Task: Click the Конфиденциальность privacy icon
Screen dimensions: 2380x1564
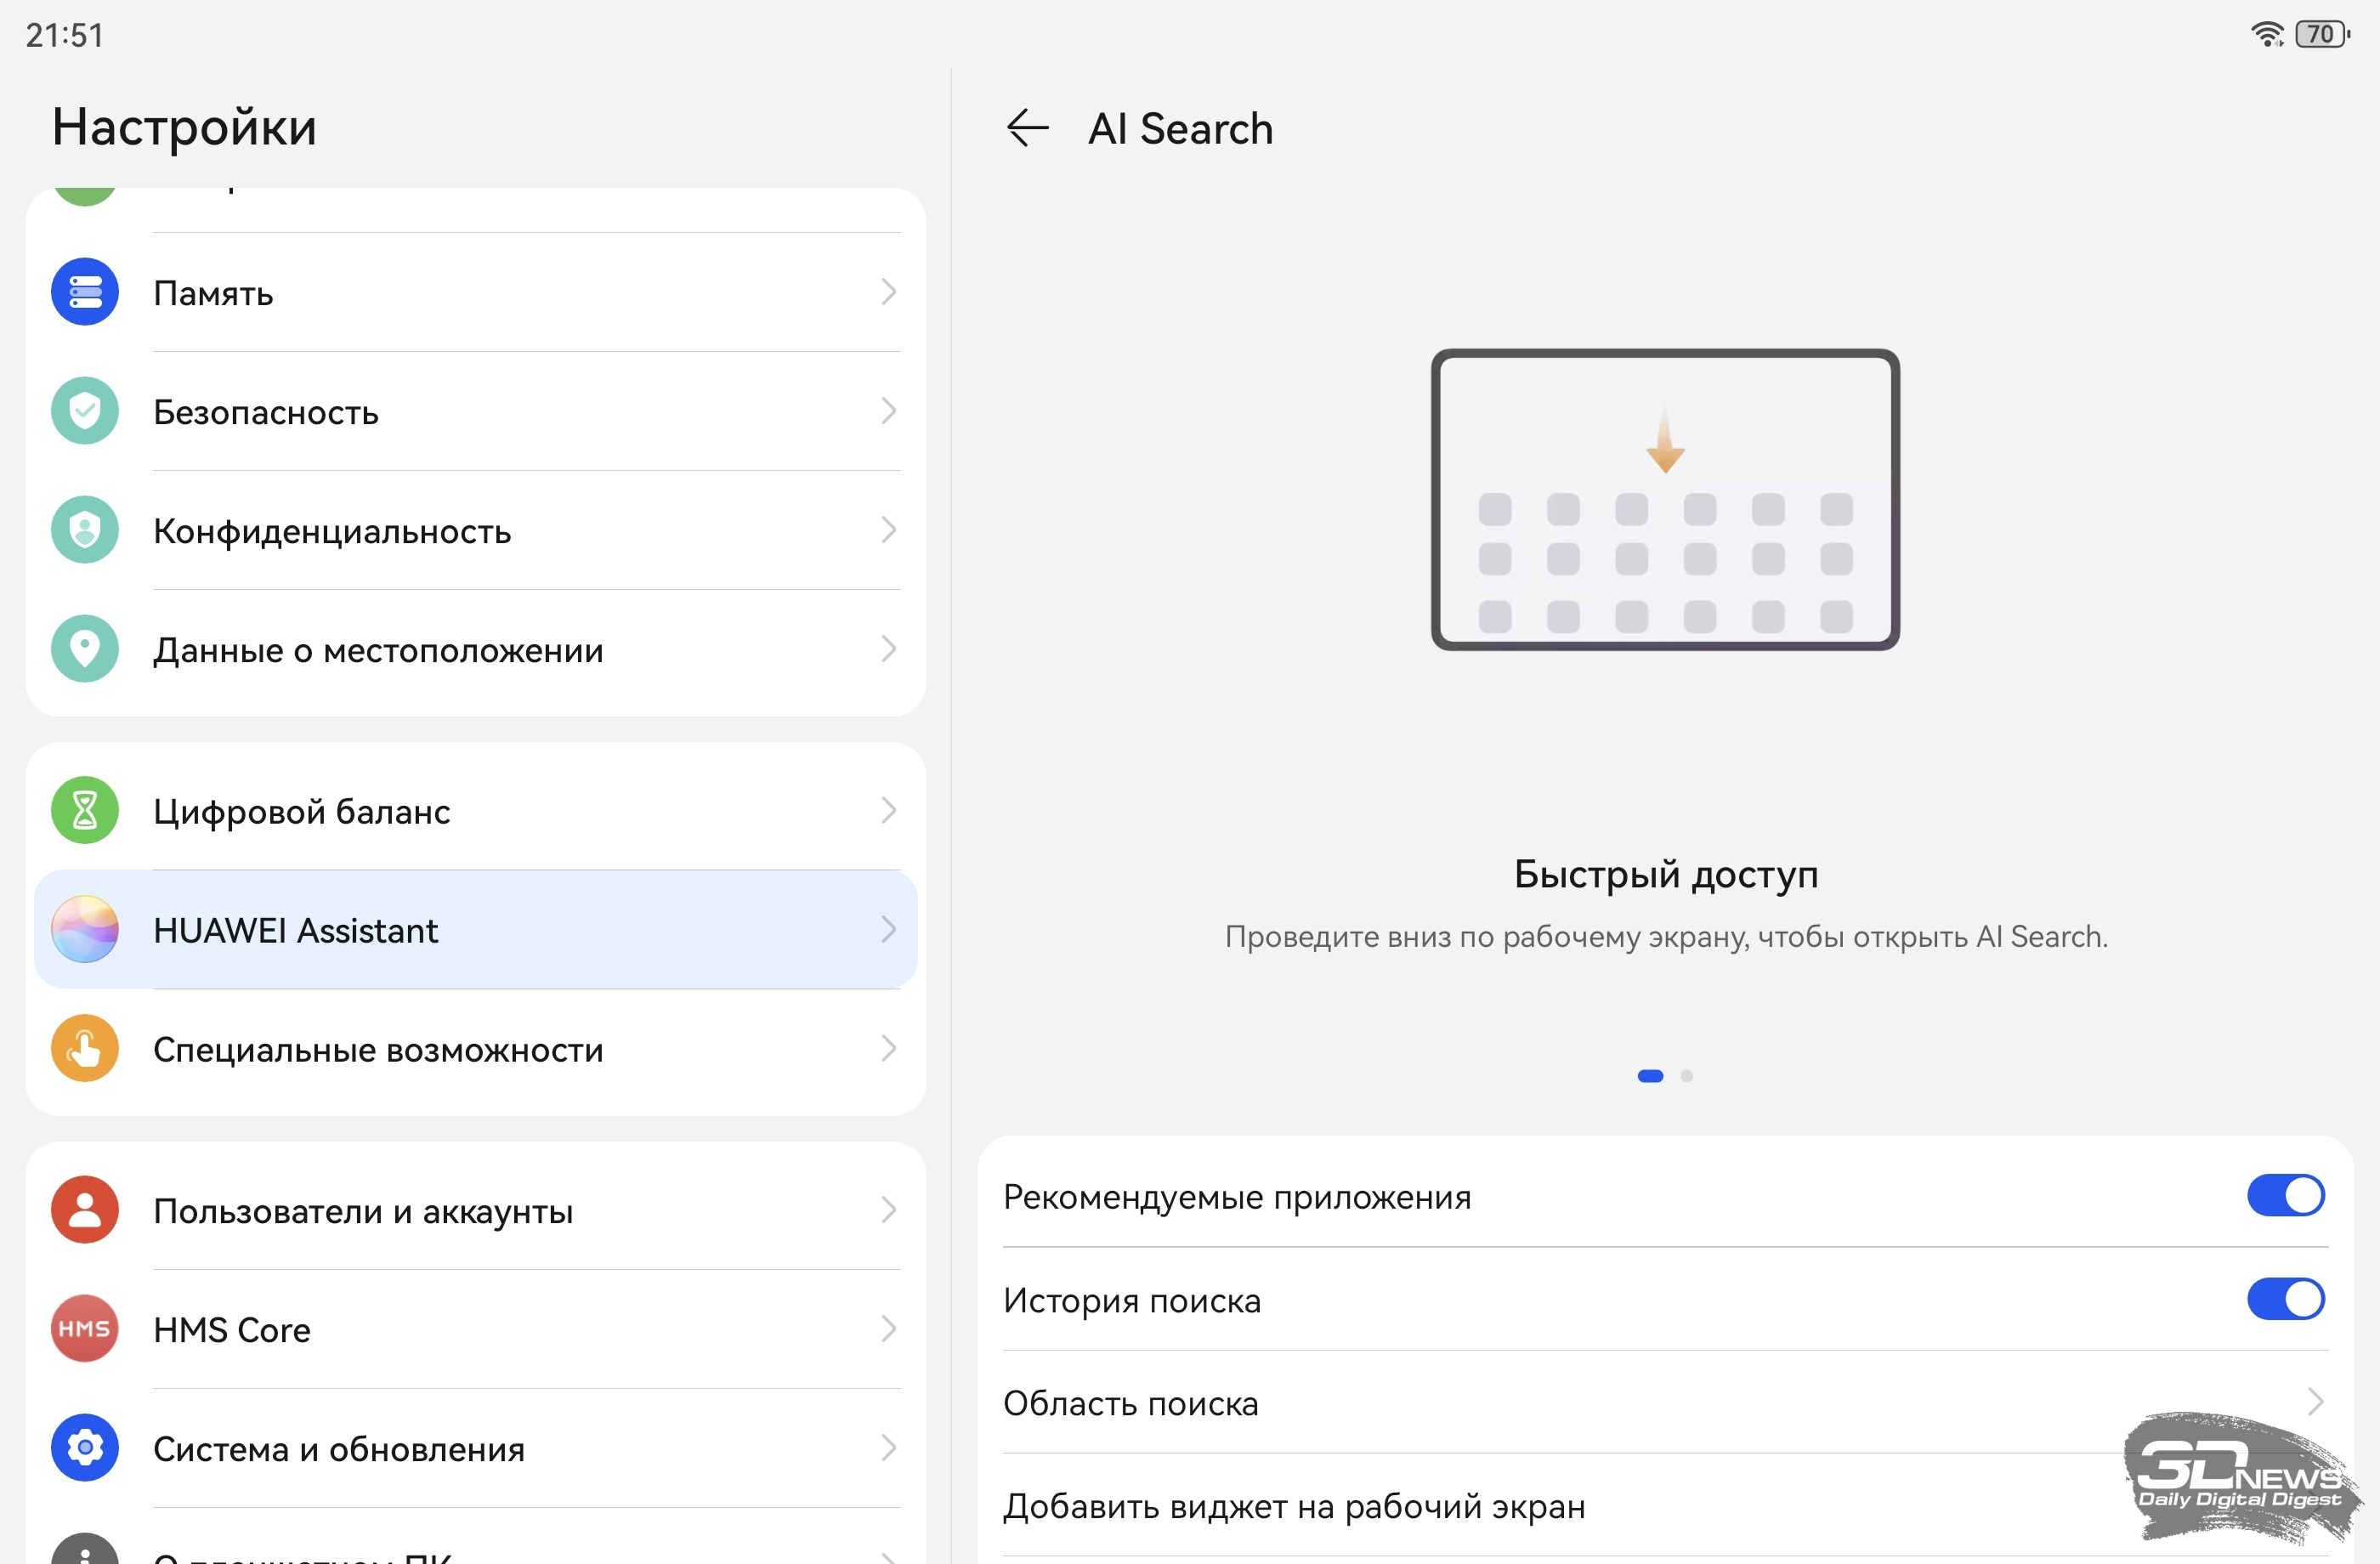Action: pyautogui.click(x=85, y=530)
